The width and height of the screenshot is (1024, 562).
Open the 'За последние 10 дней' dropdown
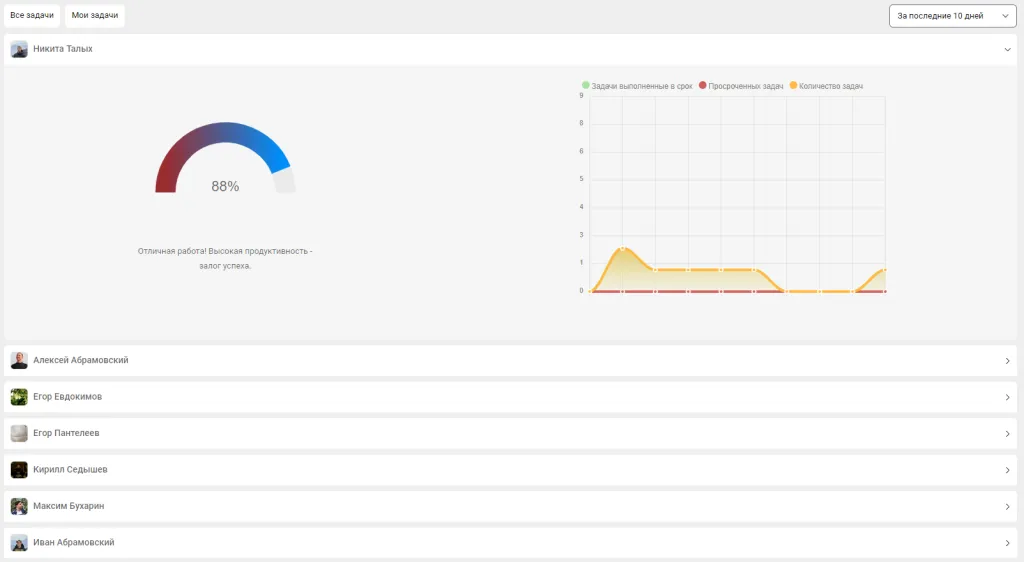click(952, 16)
